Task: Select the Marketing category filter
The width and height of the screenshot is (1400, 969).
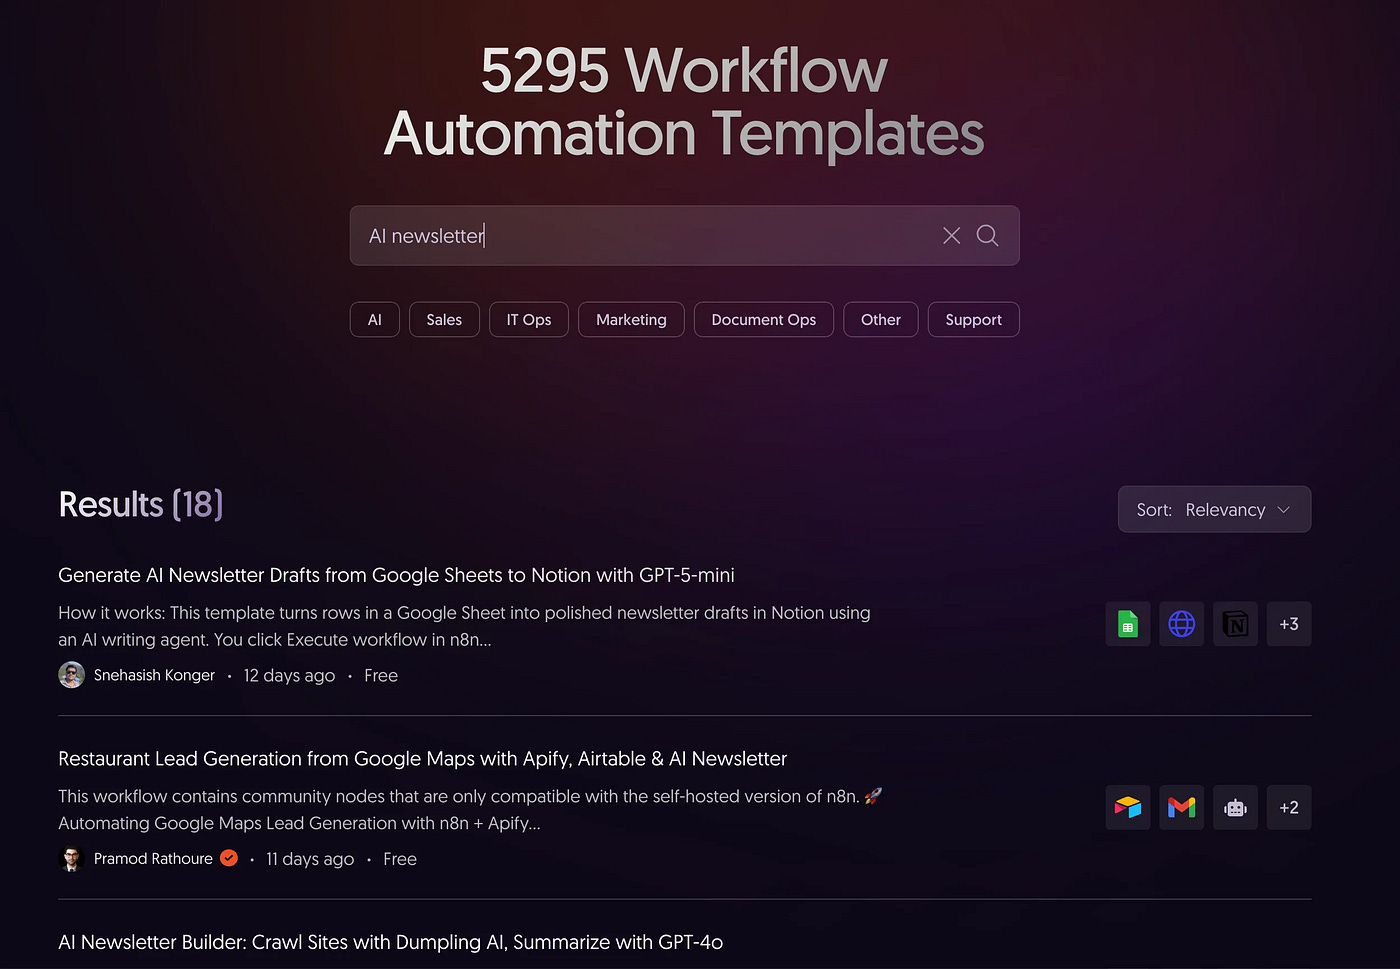Action: point(631,320)
